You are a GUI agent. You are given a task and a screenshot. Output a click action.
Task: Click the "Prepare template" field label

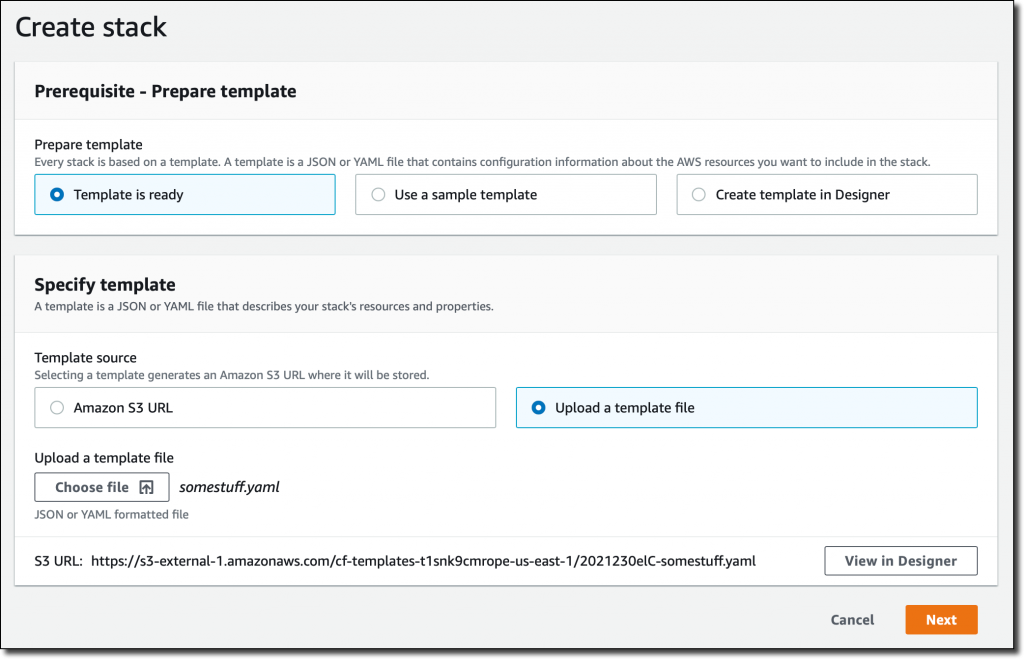(88, 145)
